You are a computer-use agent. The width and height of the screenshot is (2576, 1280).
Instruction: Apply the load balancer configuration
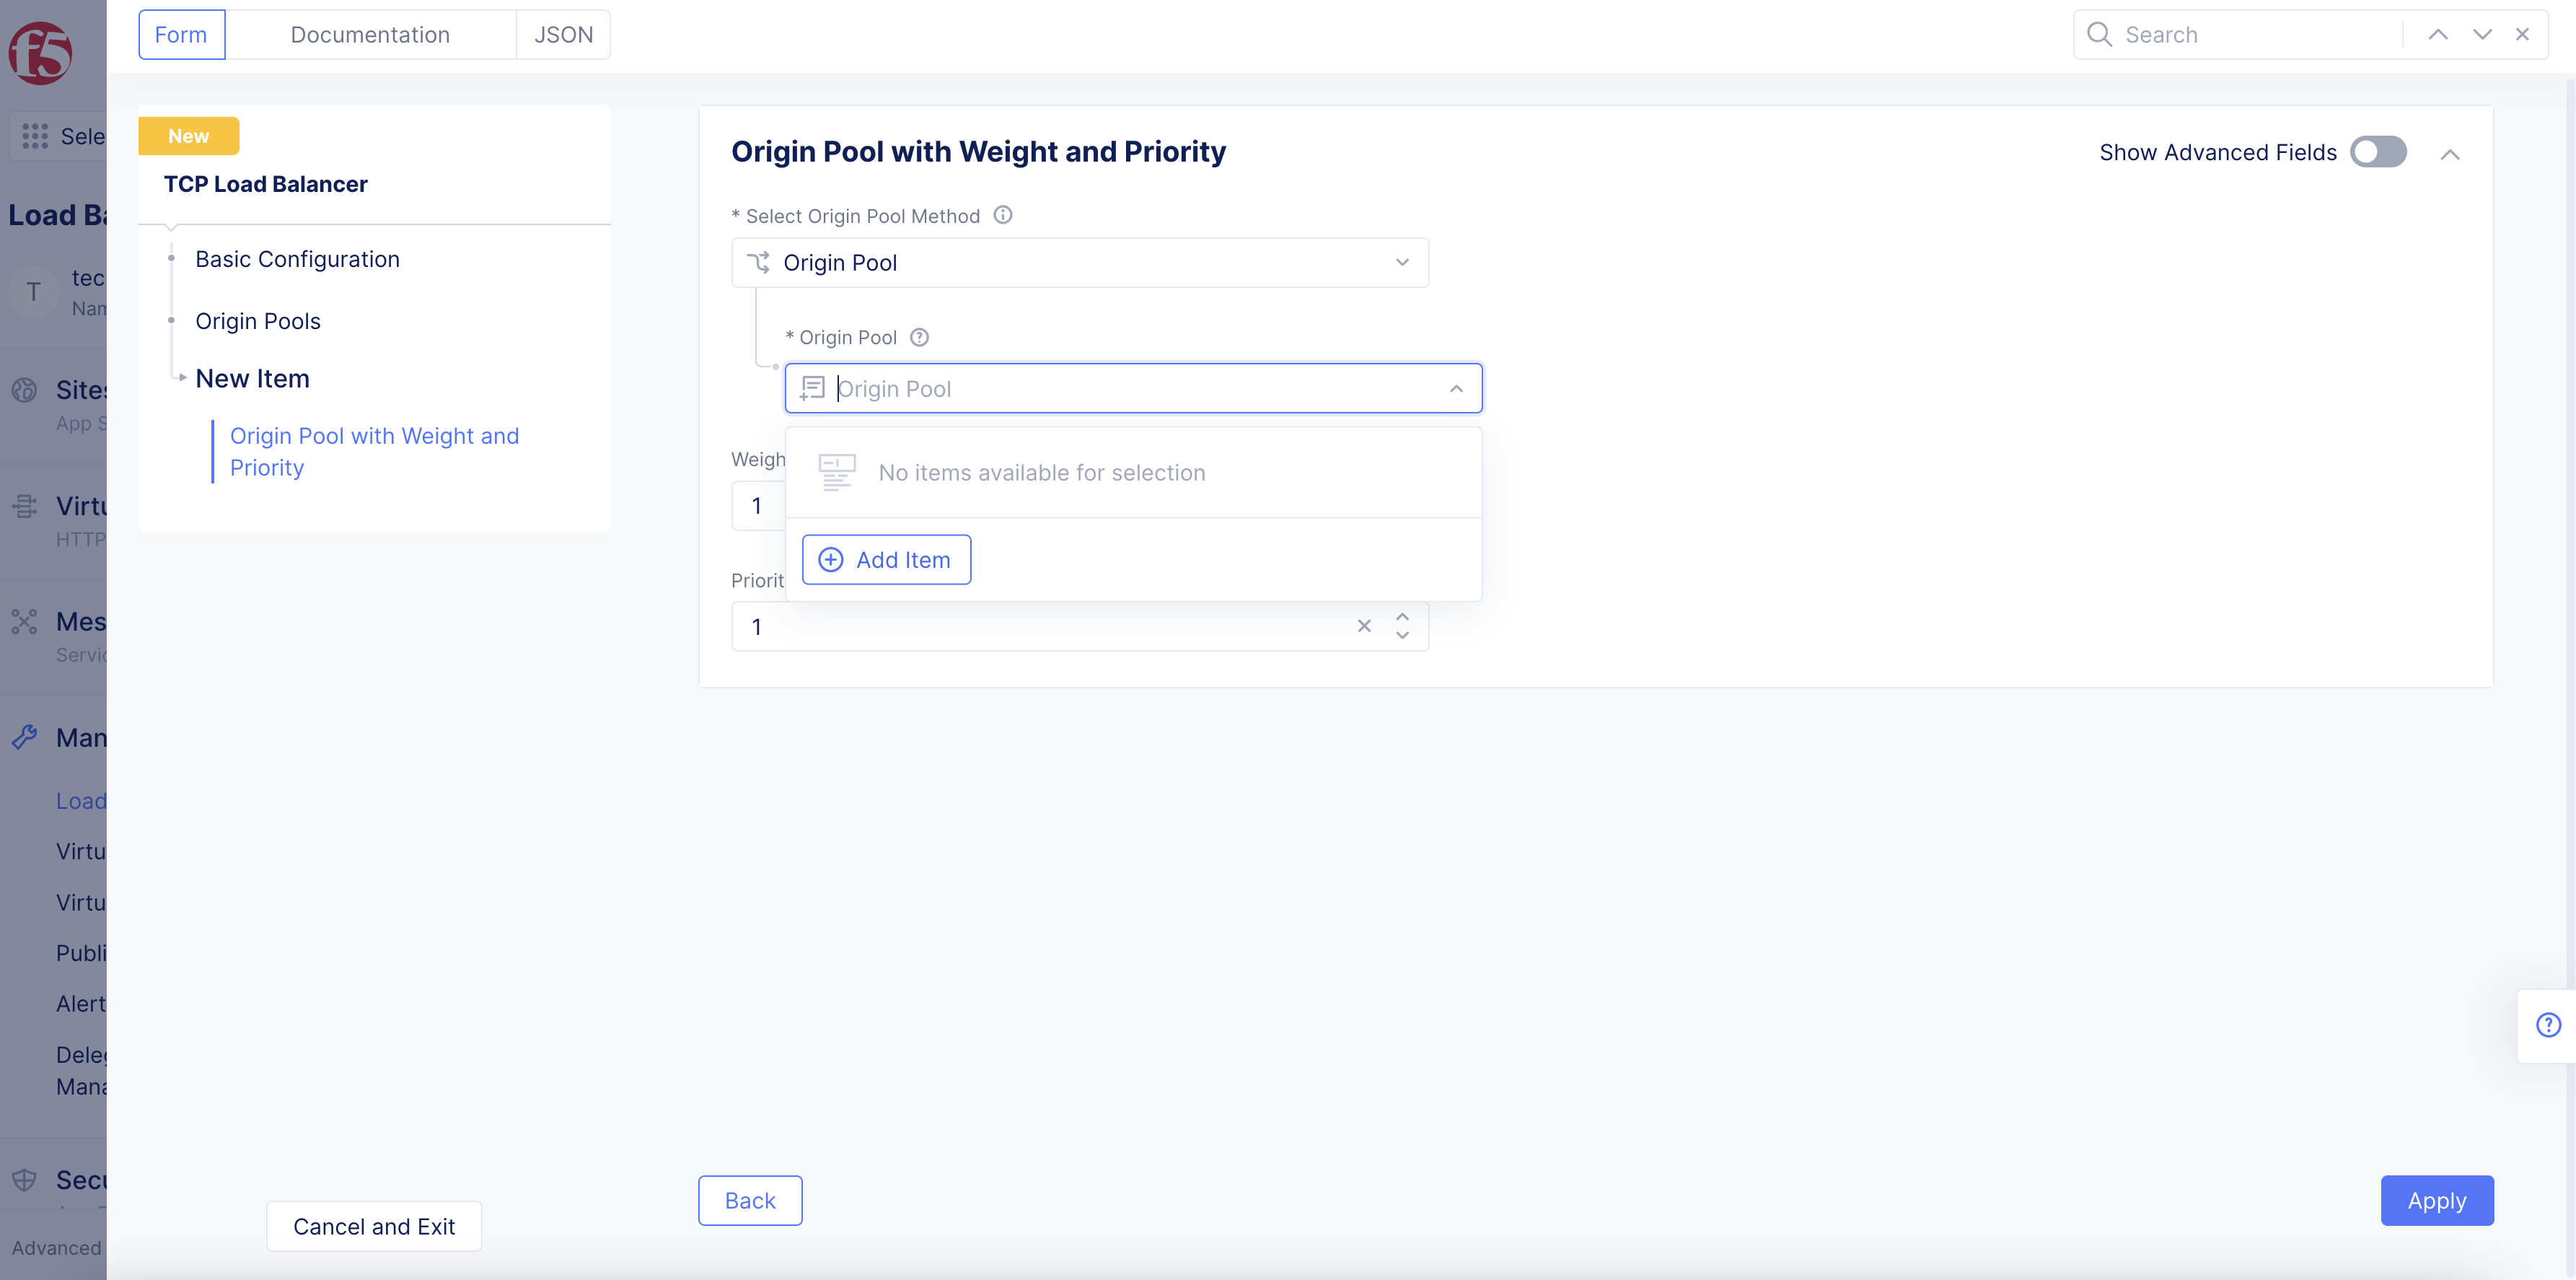[2437, 1200]
